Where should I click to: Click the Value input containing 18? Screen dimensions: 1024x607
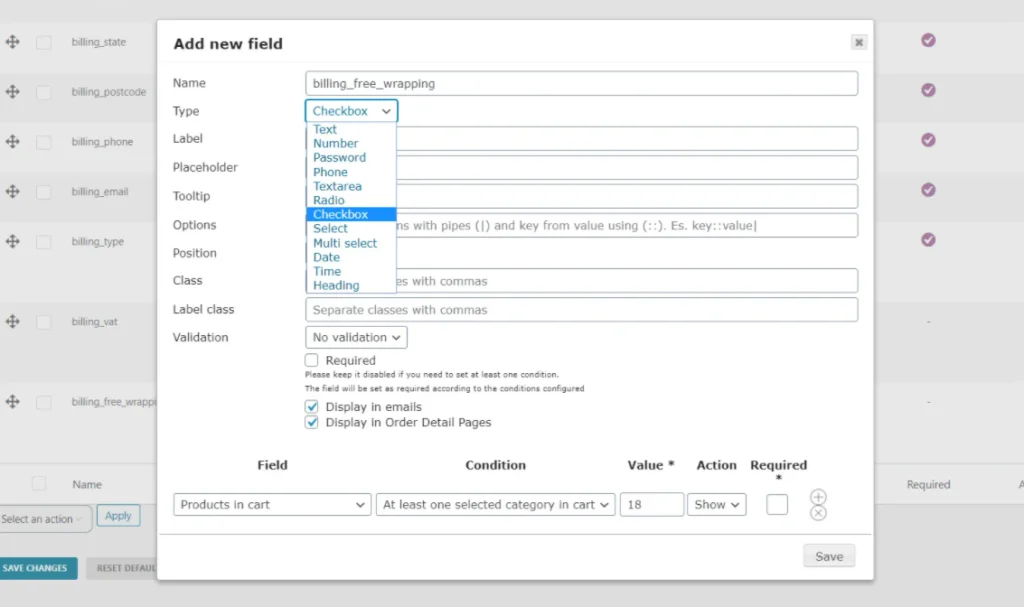click(x=651, y=505)
